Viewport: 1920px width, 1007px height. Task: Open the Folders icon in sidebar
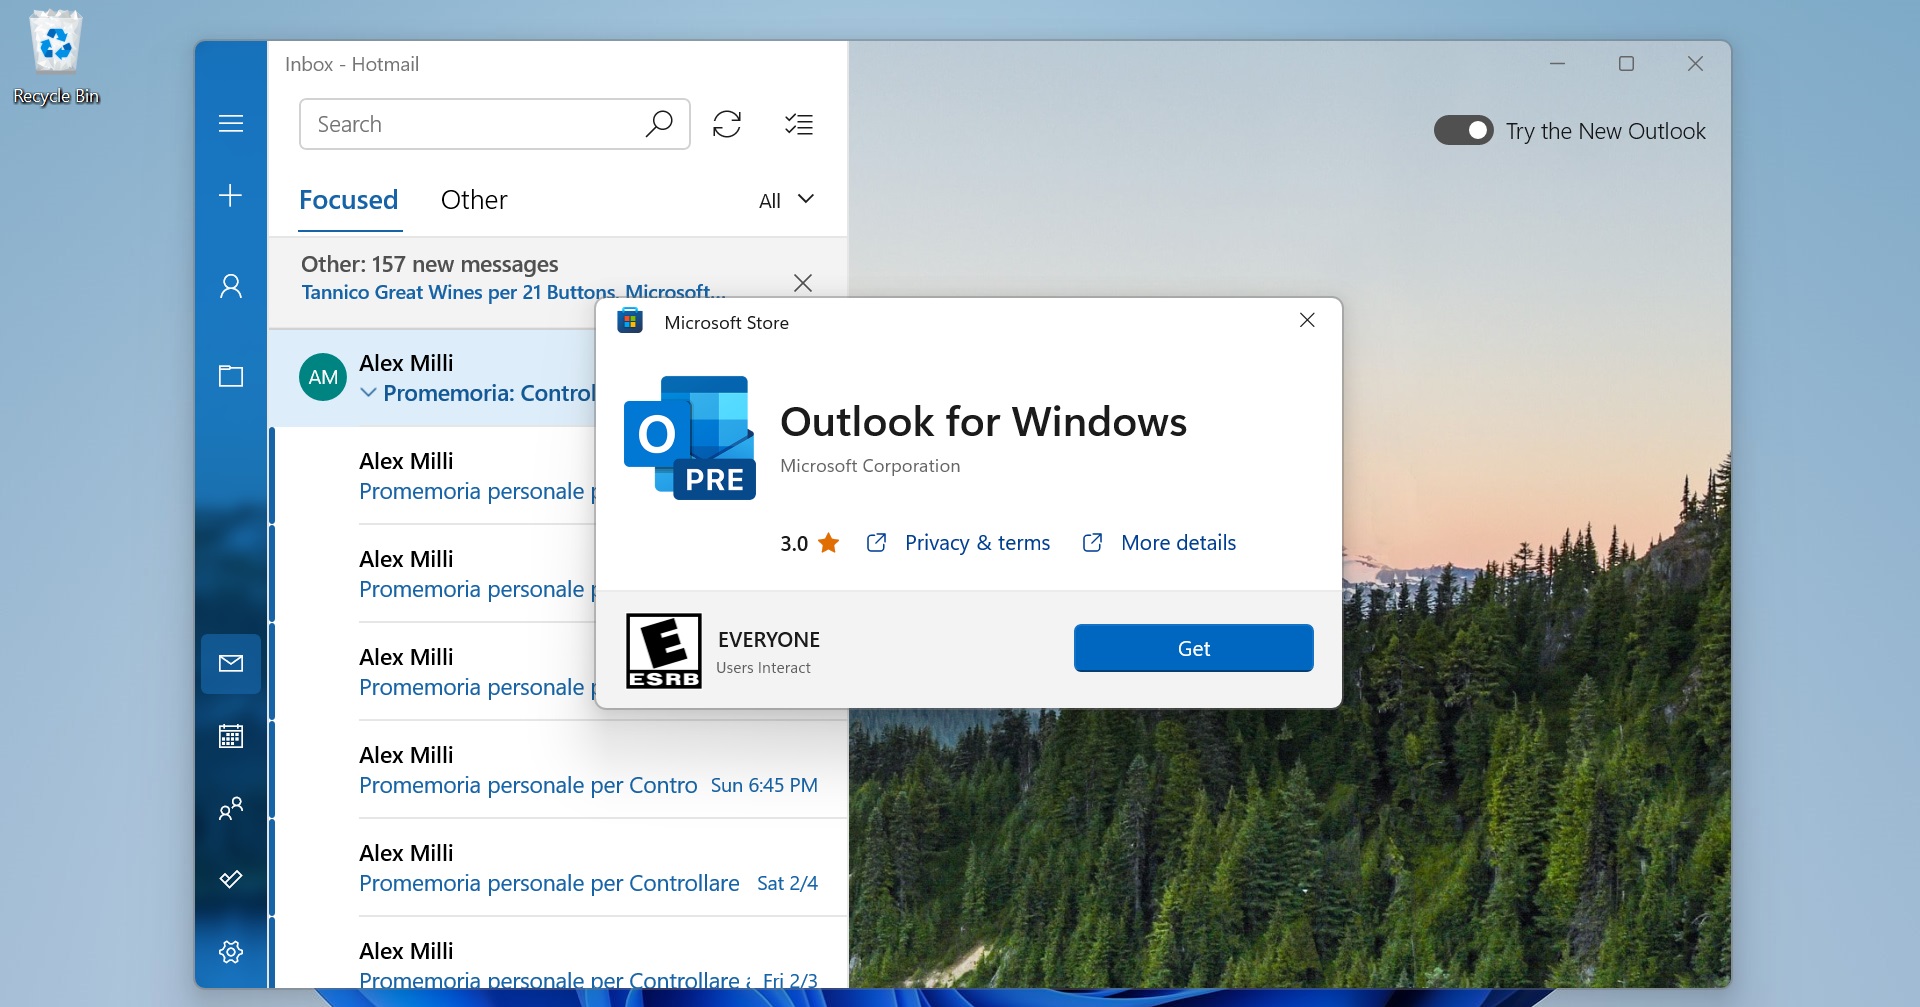point(231,376)
